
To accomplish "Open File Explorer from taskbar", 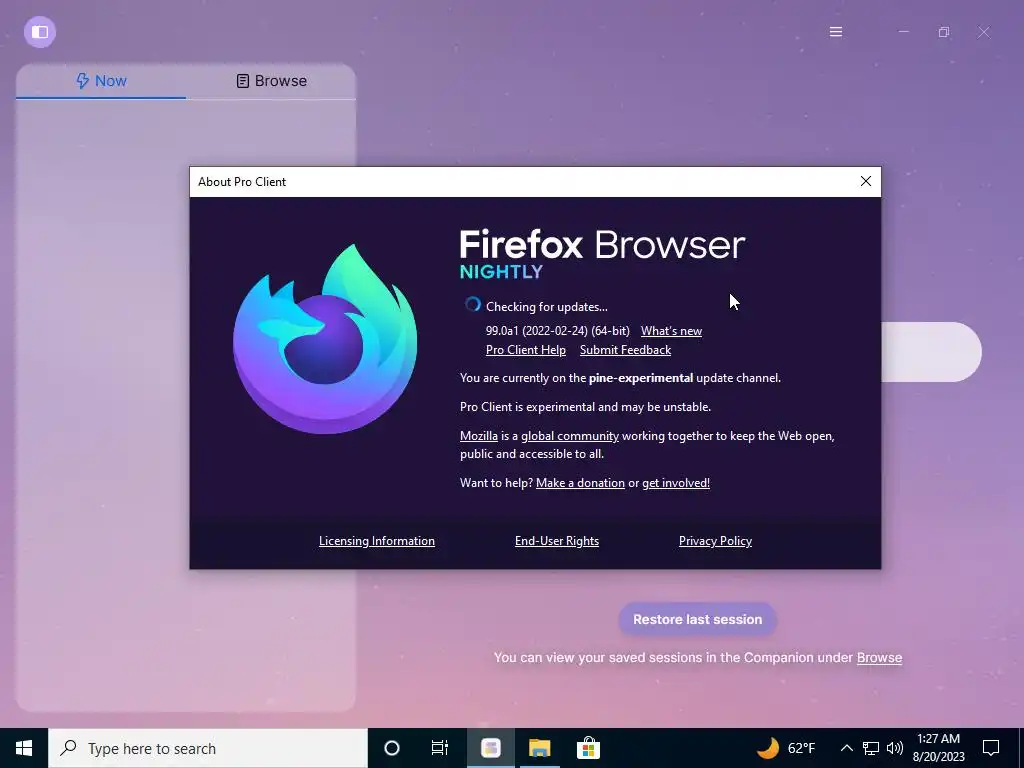I will pos(539,748).
